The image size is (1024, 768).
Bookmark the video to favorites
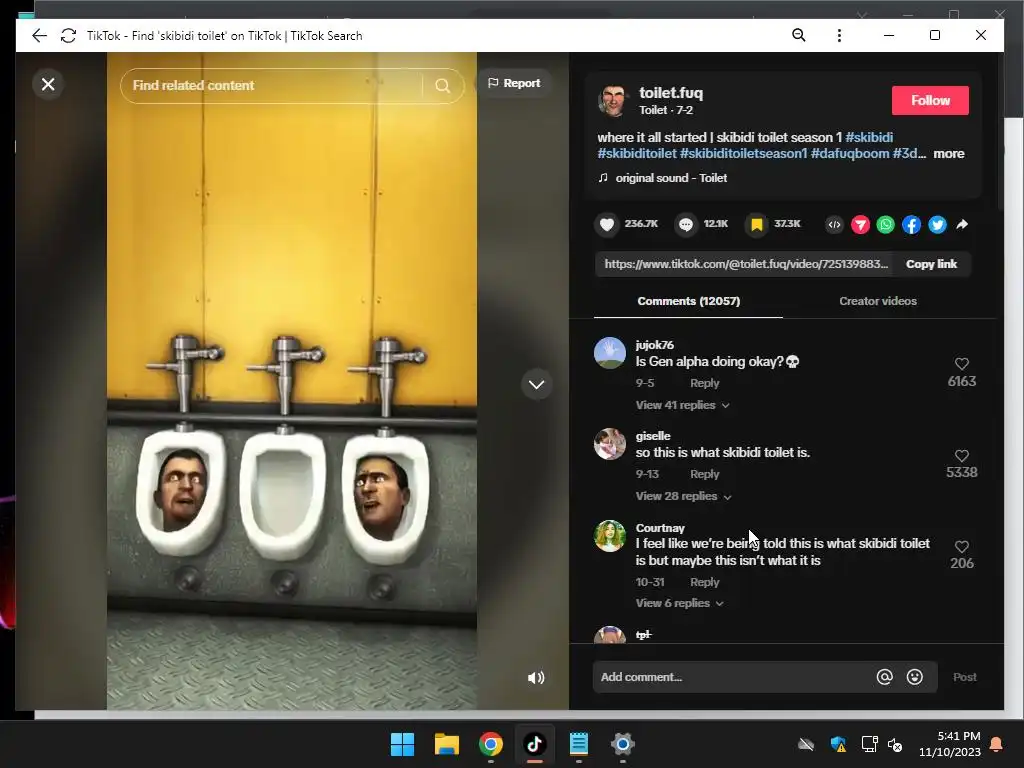tap(756, 225)
